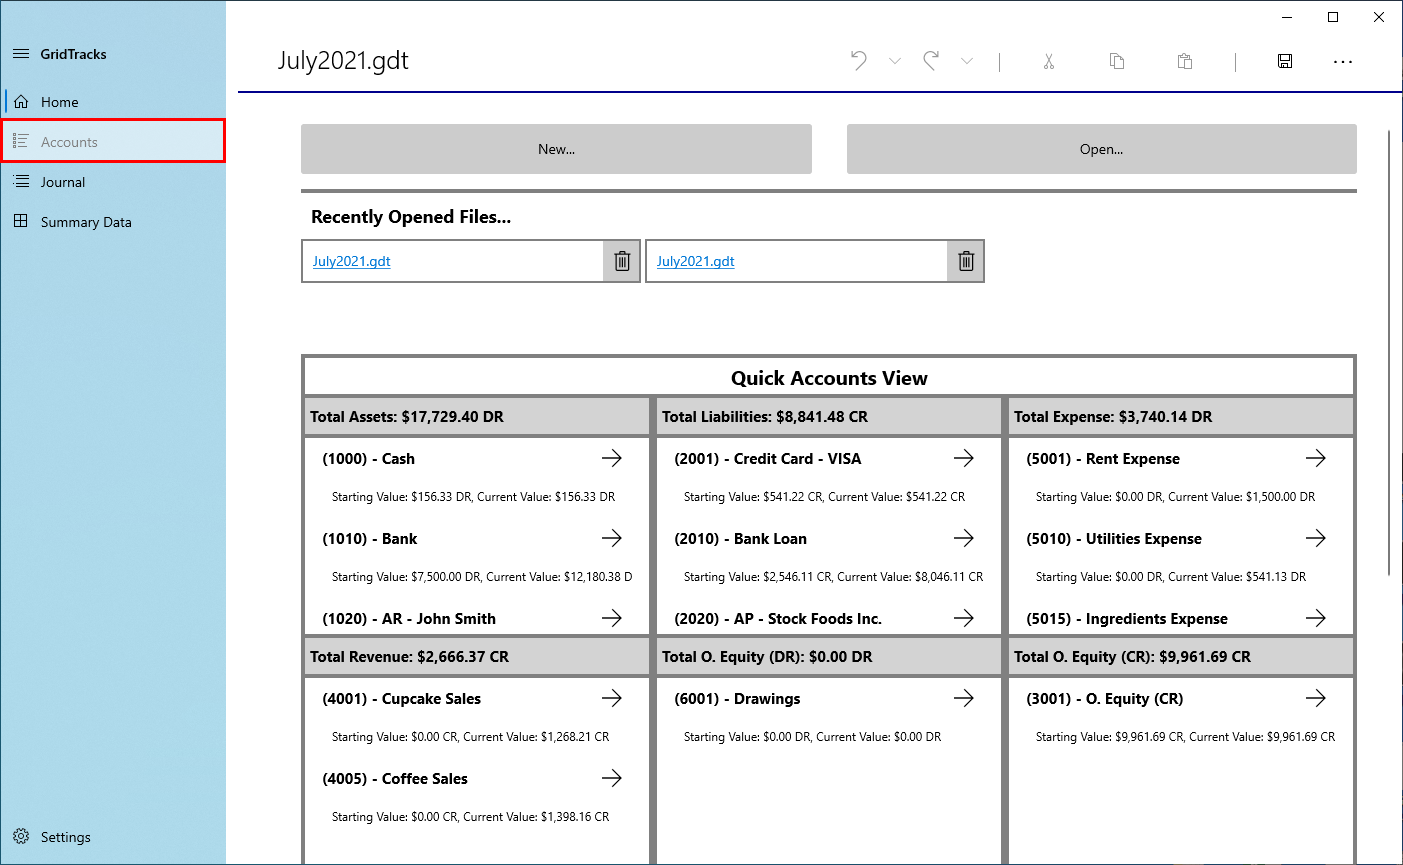Screen dimensions: 1403x865
Task: Click the (1000) - Cash account name
Action: [x=368, y=459]
